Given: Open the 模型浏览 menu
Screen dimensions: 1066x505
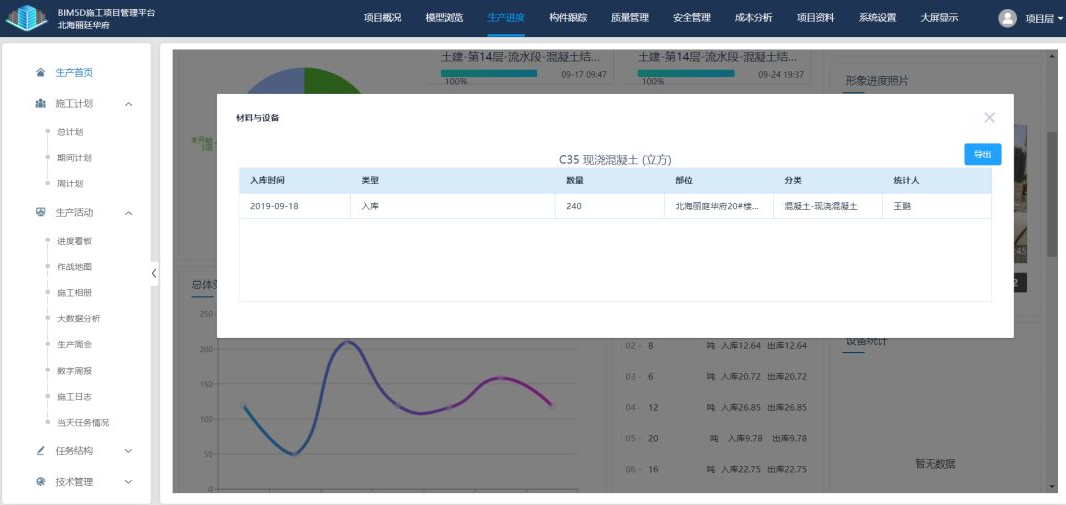Looking at the screenshot, I should coord(444,18).
